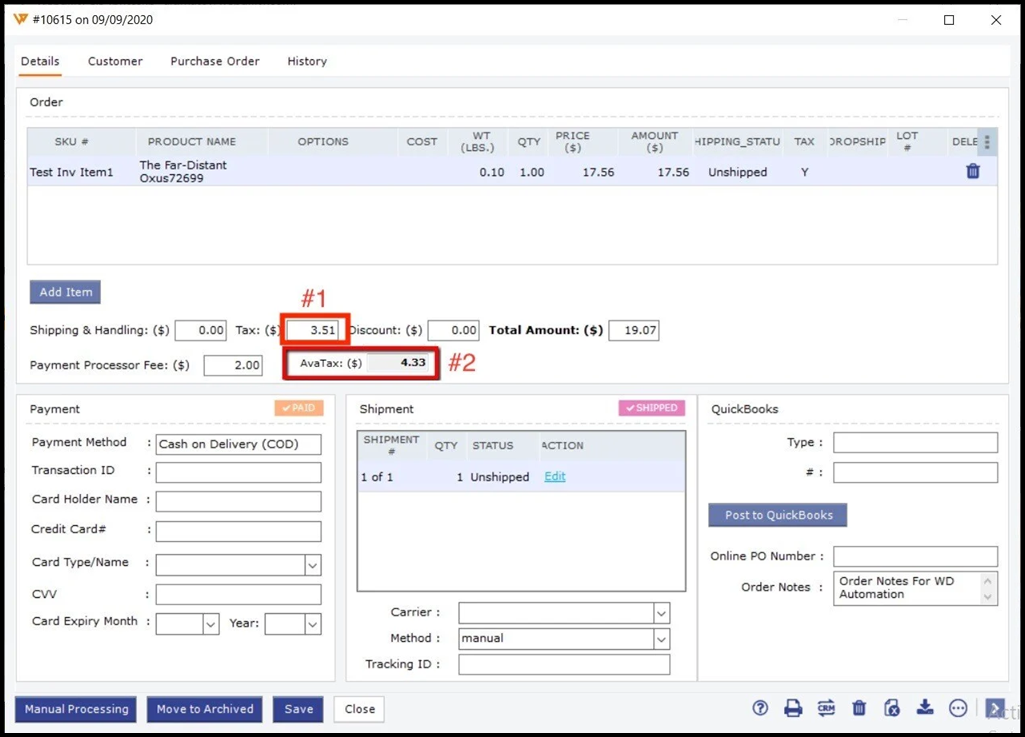The width and height of the screenshot is (1025, 737).
Task: Click the help question mark icon
Action: [x=760, y=708]
